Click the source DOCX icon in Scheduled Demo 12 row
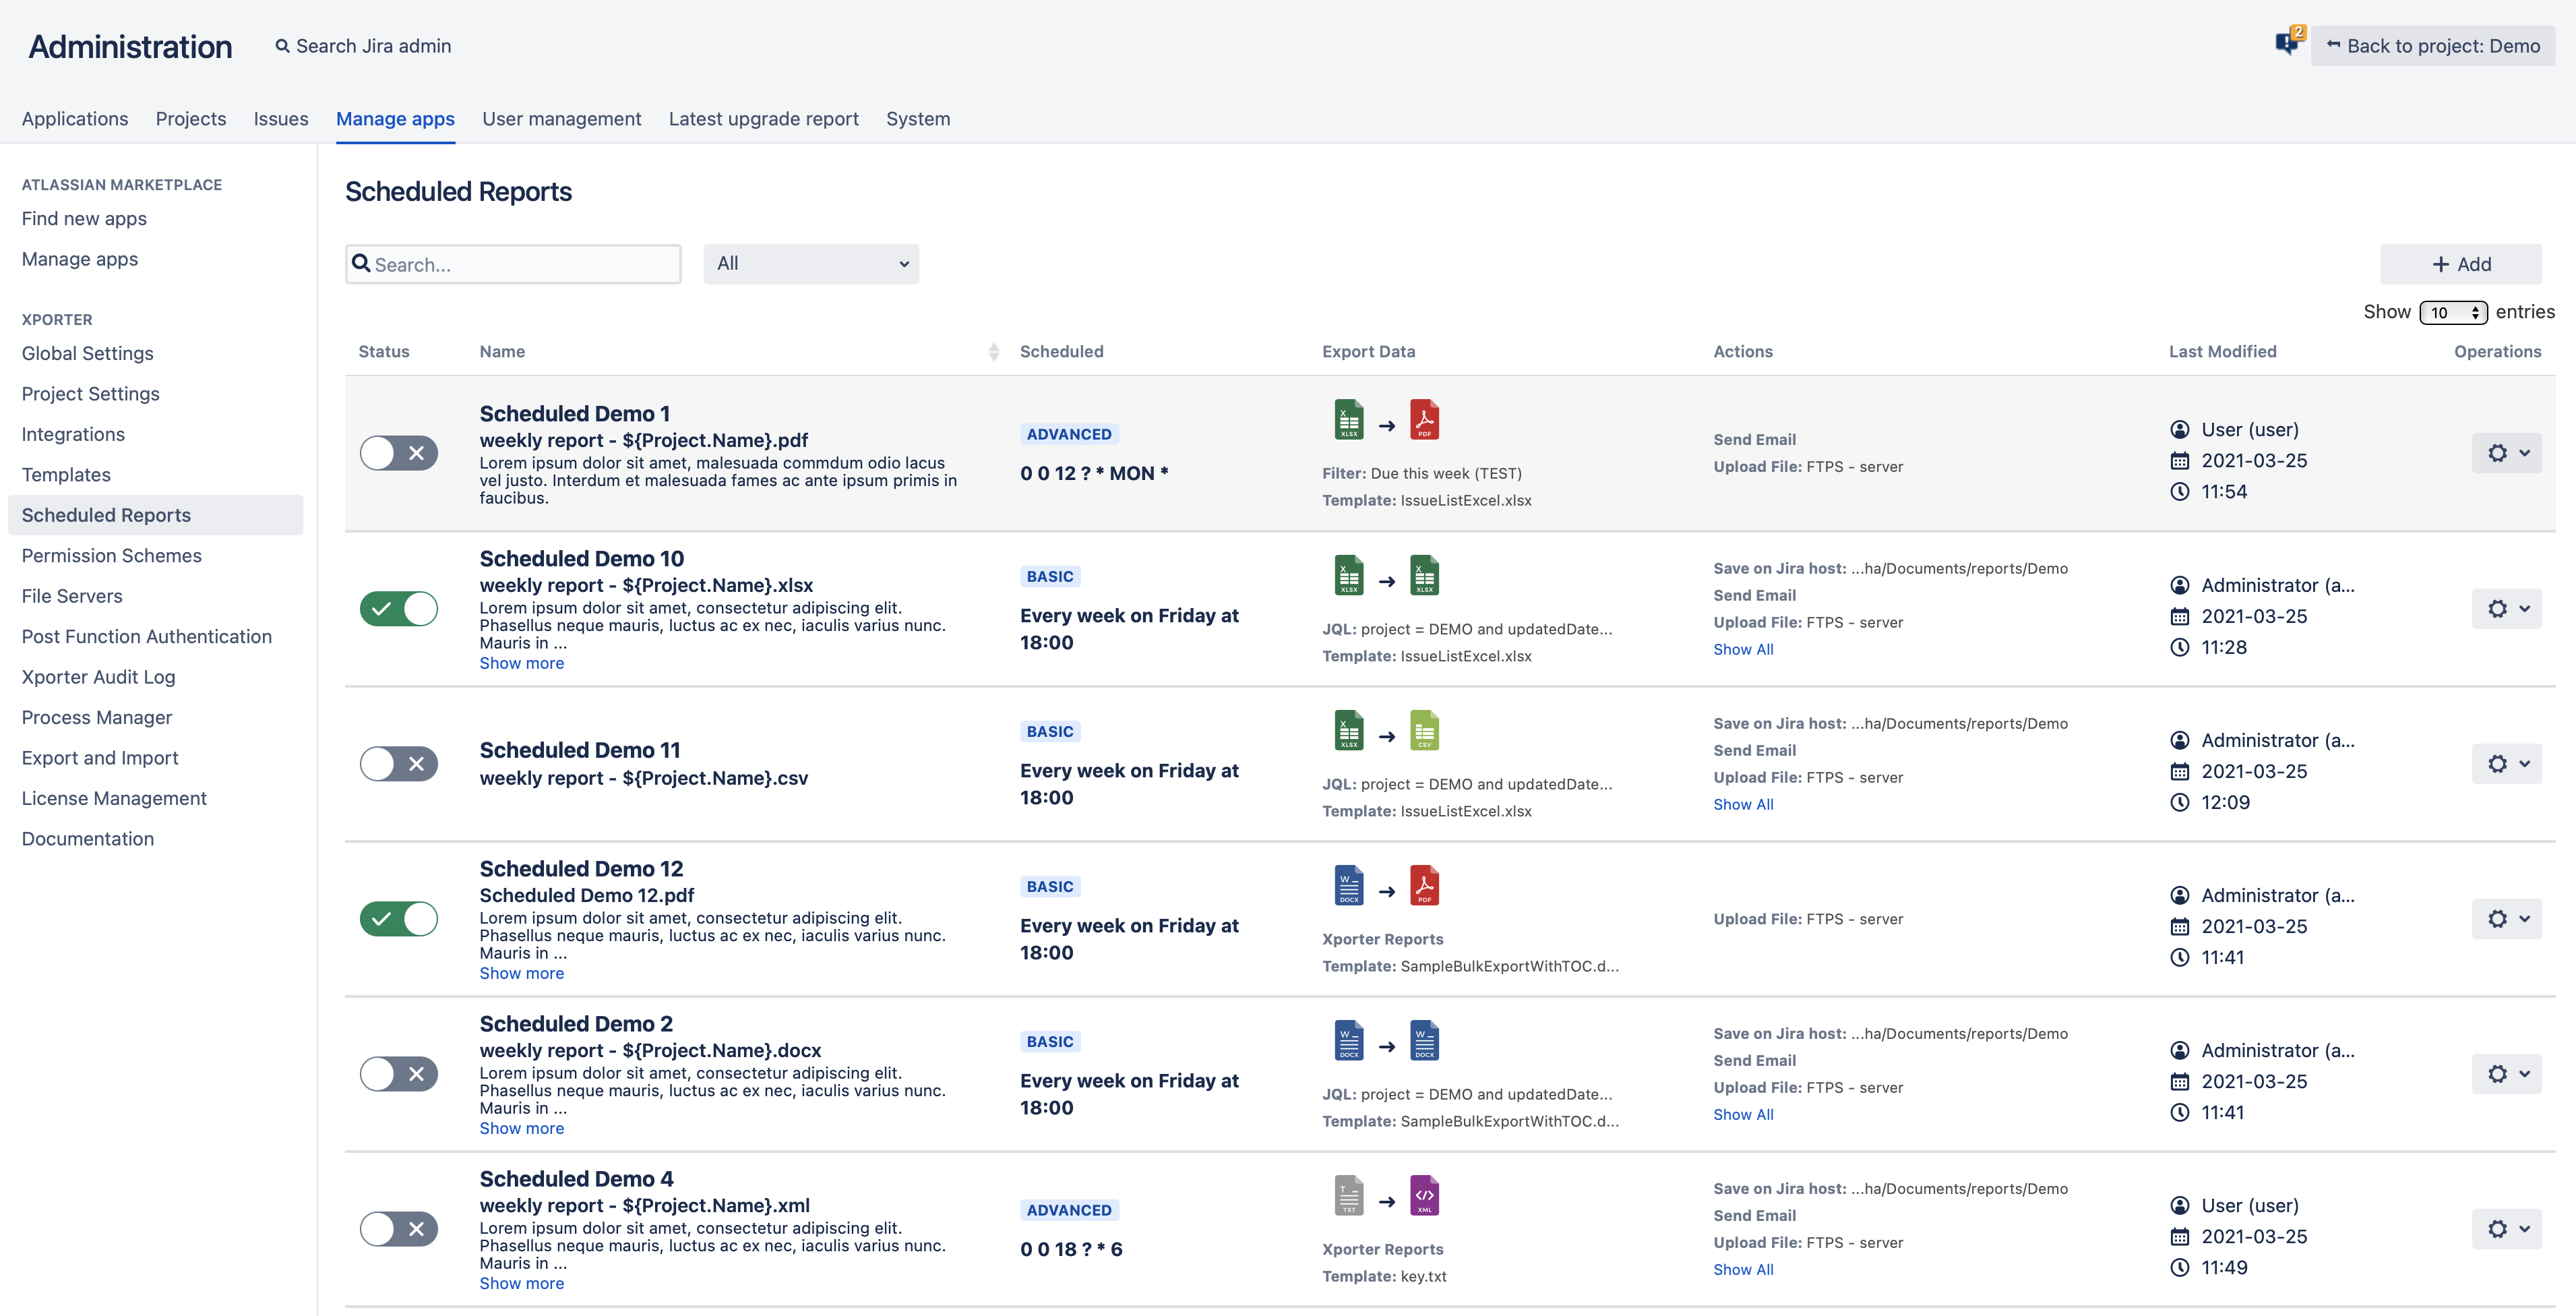This screenshot has height=1316, width=2576. [1348, 886]
